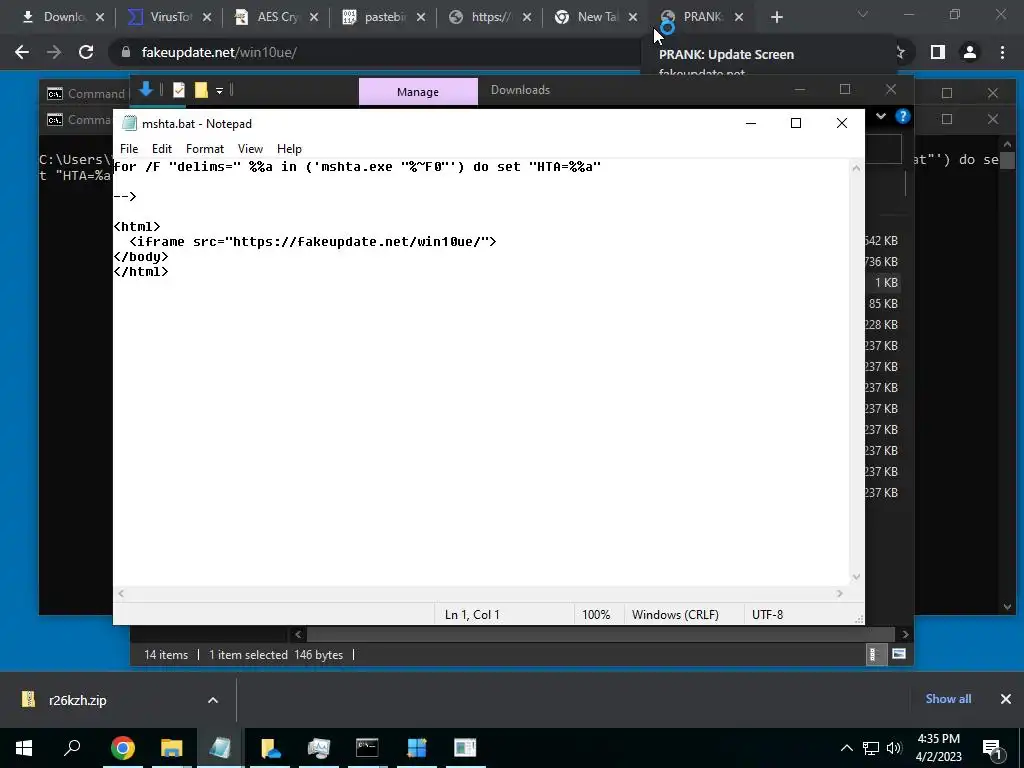This screenshot has width=1024, height=768.
Task: Open network status tray icon
Action: tap(871, 748)
